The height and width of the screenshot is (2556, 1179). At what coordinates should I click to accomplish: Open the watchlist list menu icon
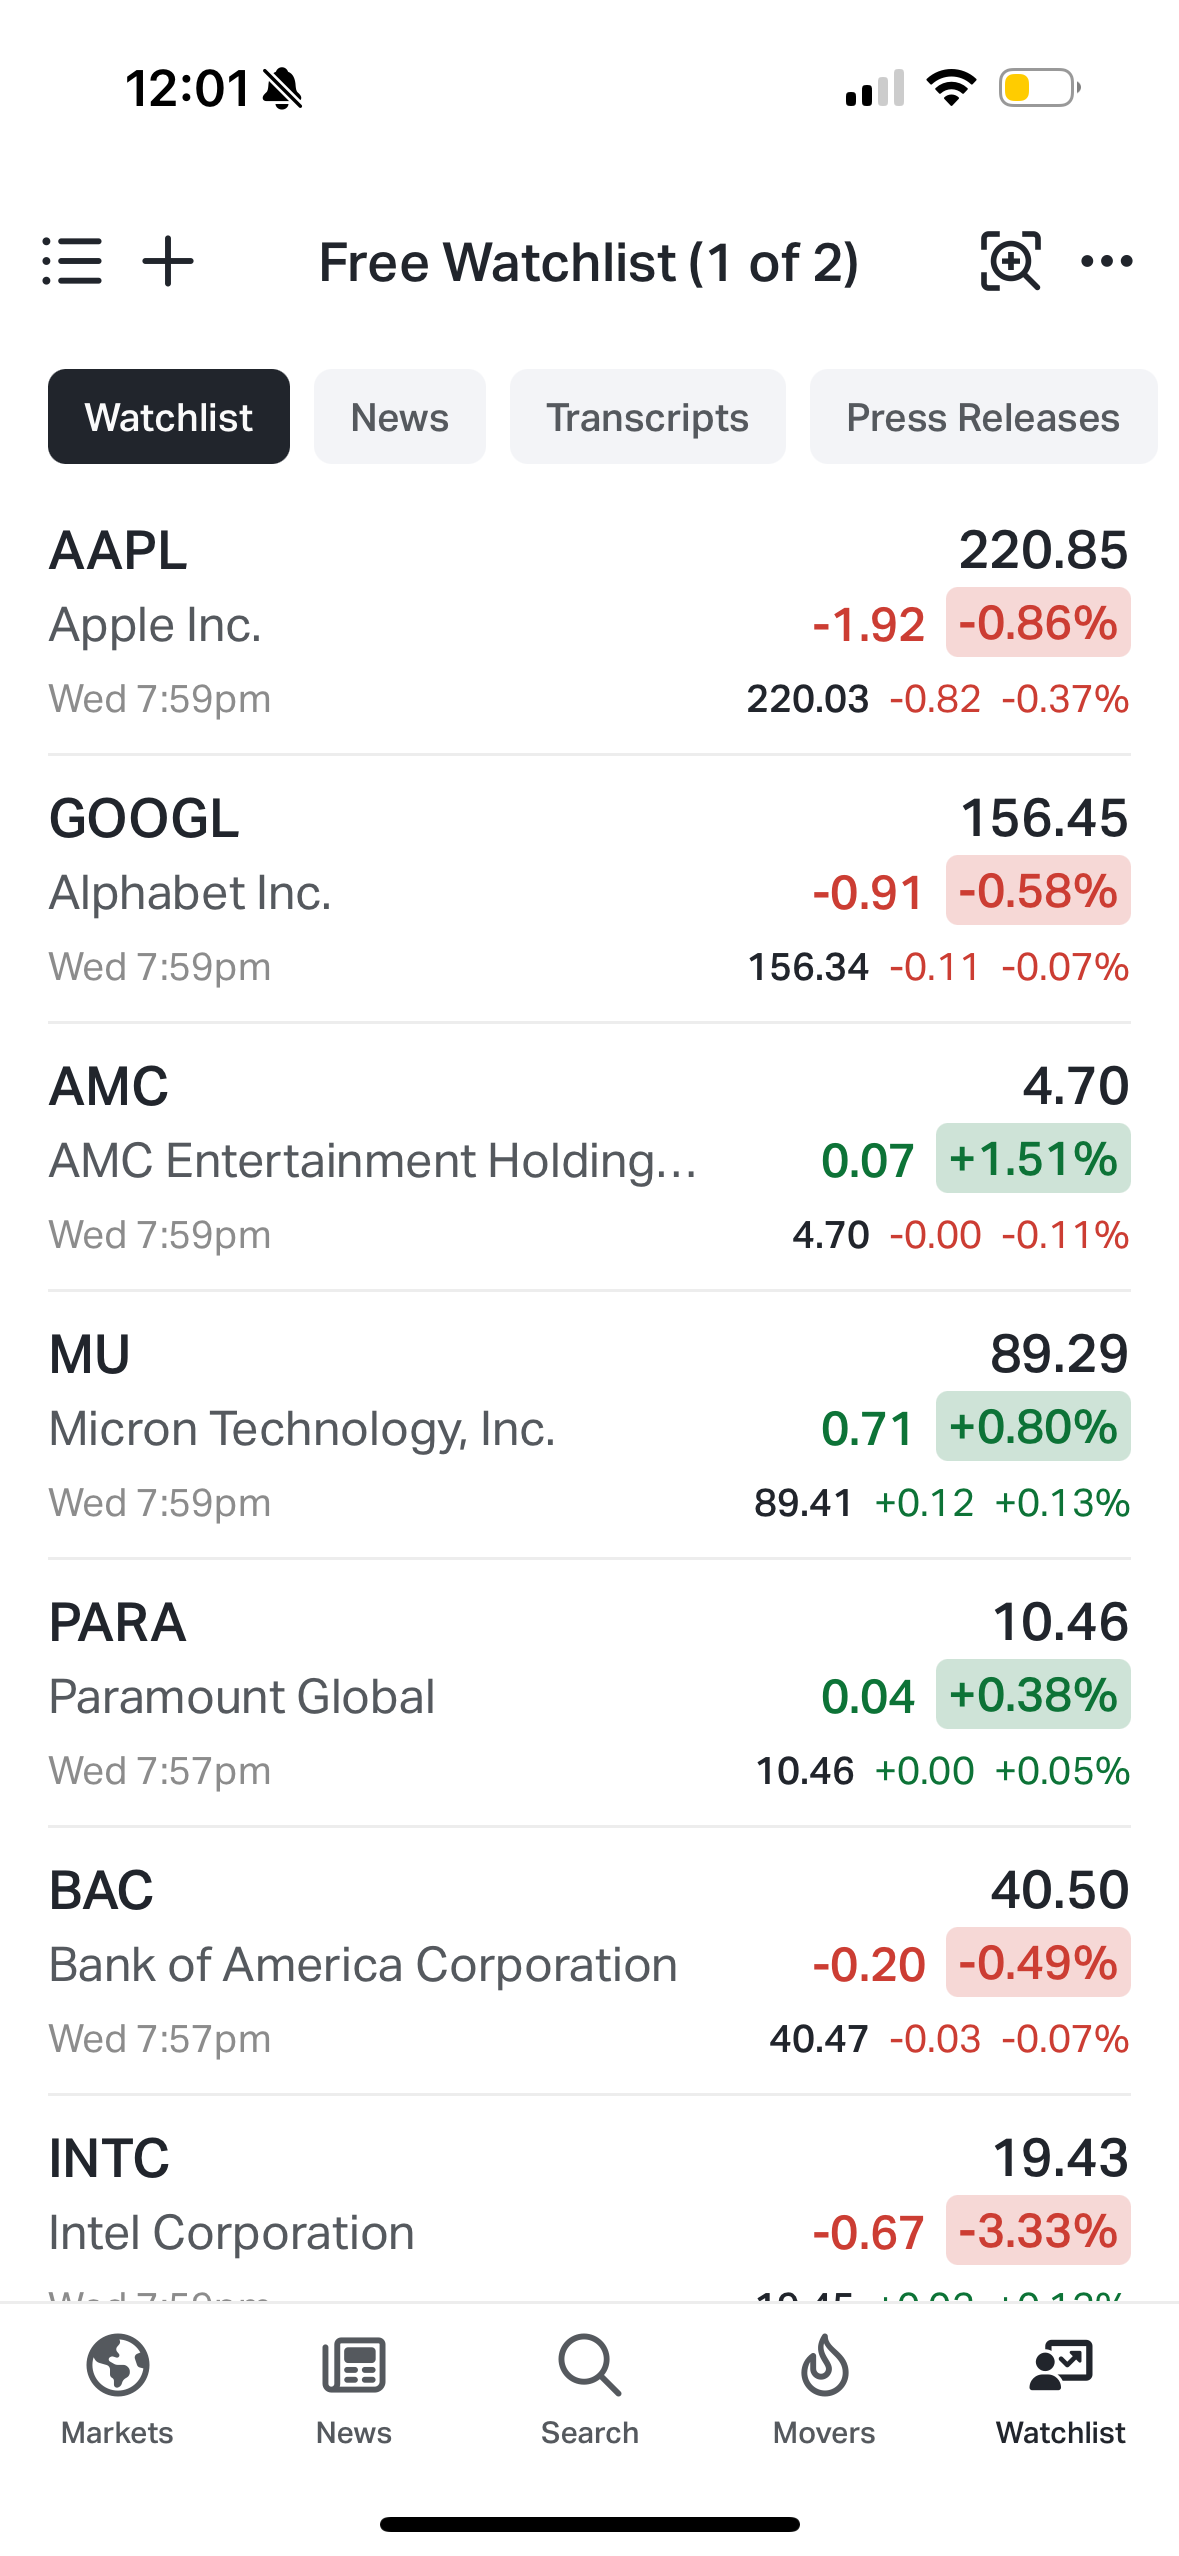[x=72, y=262]
